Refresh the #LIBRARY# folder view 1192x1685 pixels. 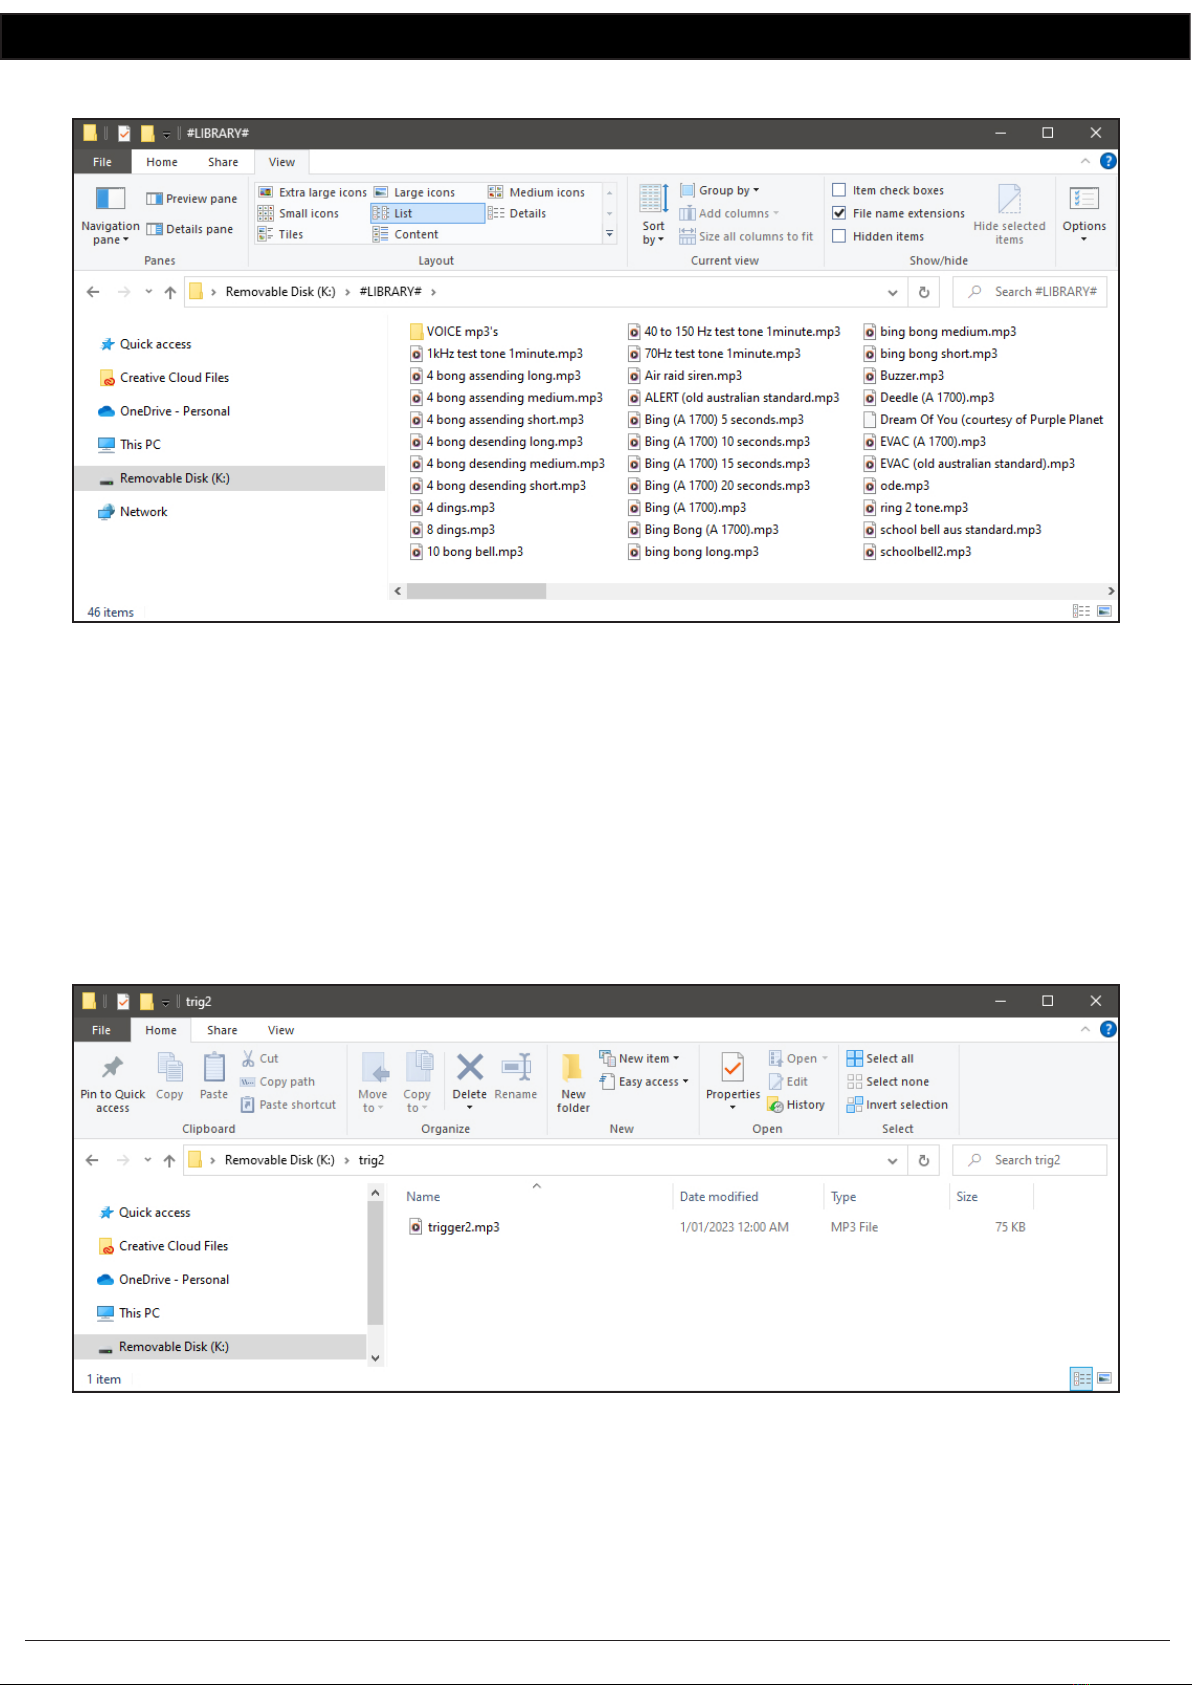(x=924, y=292)
